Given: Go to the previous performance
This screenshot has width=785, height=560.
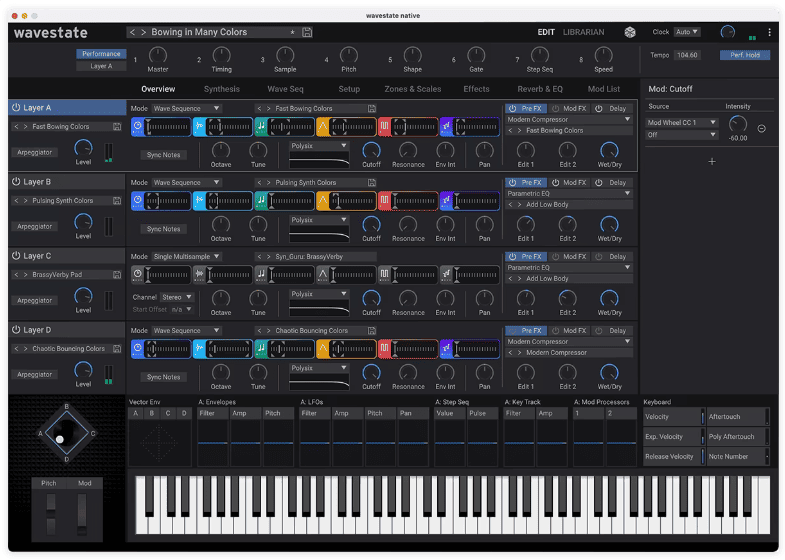Looking at the screenshot, I should click(x=132, y=32).
